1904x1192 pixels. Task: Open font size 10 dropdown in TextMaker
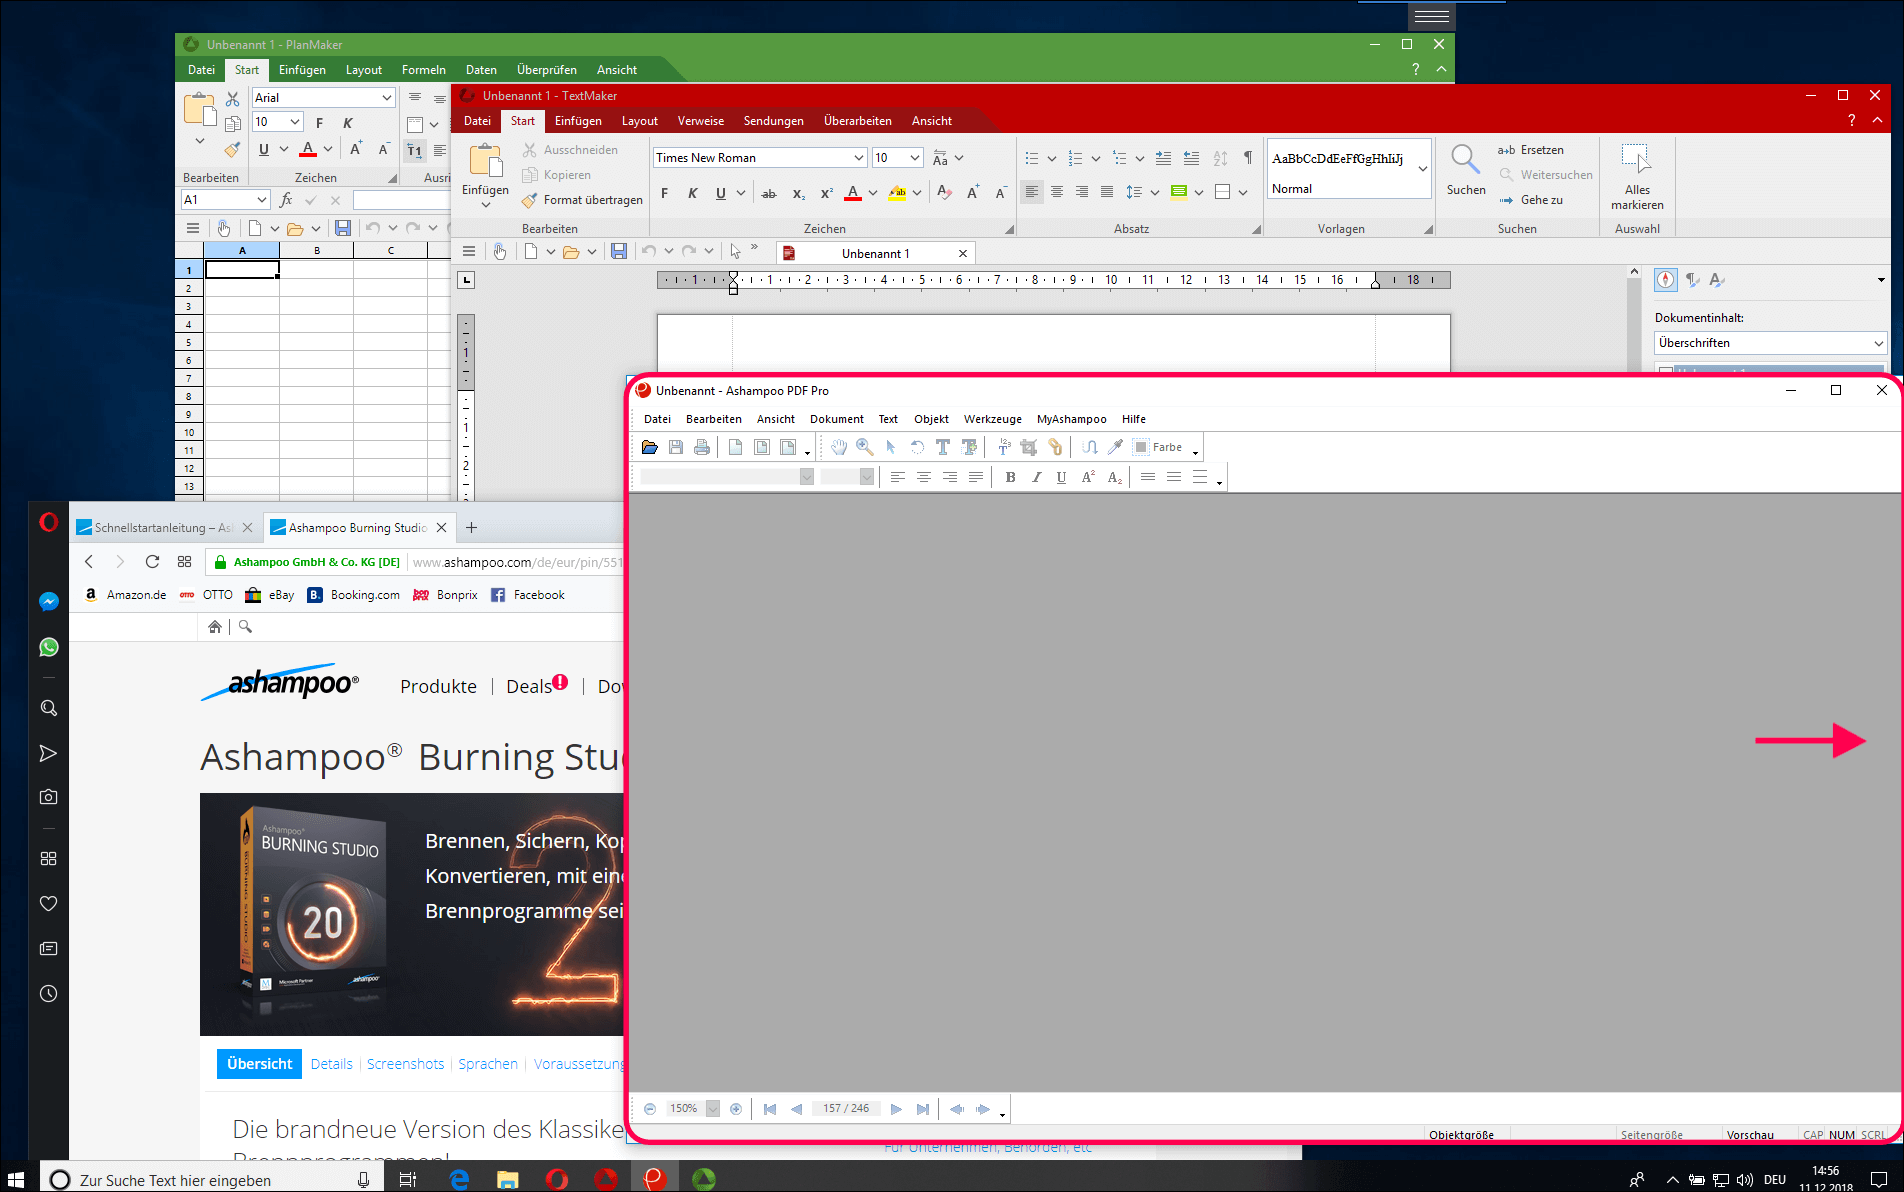[x=914, y=158]
